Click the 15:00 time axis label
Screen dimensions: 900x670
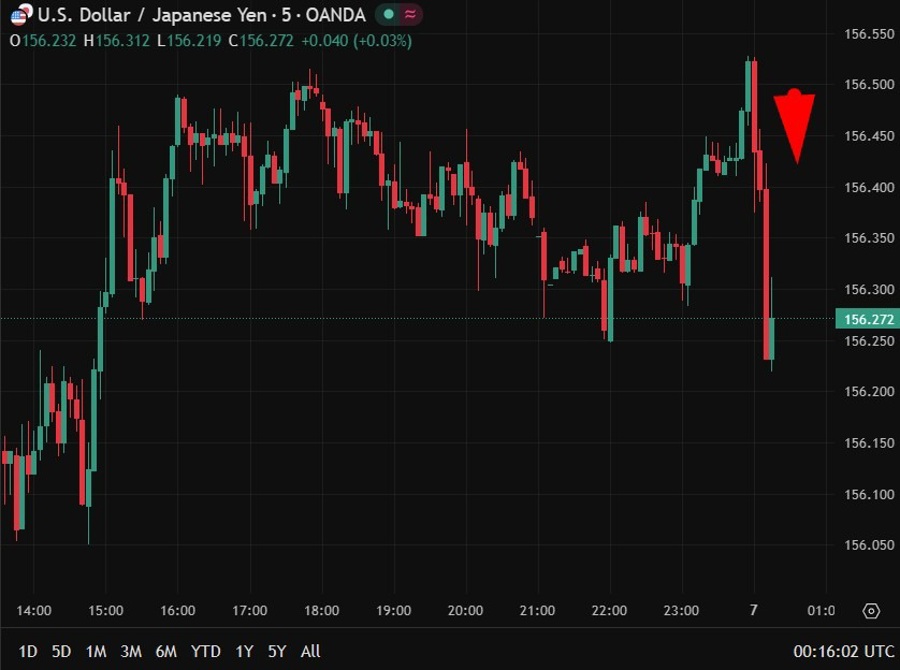tap(106, 610)
